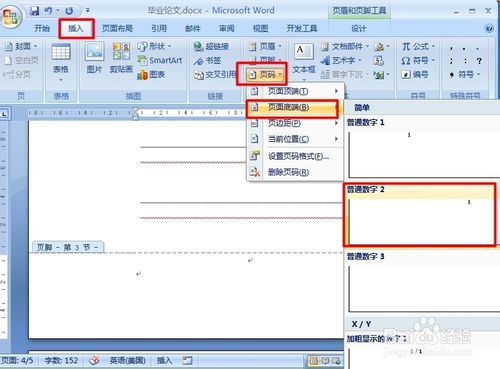Insert a 图片 picture
Screen dimensions: 500x369
pos(94,57)
